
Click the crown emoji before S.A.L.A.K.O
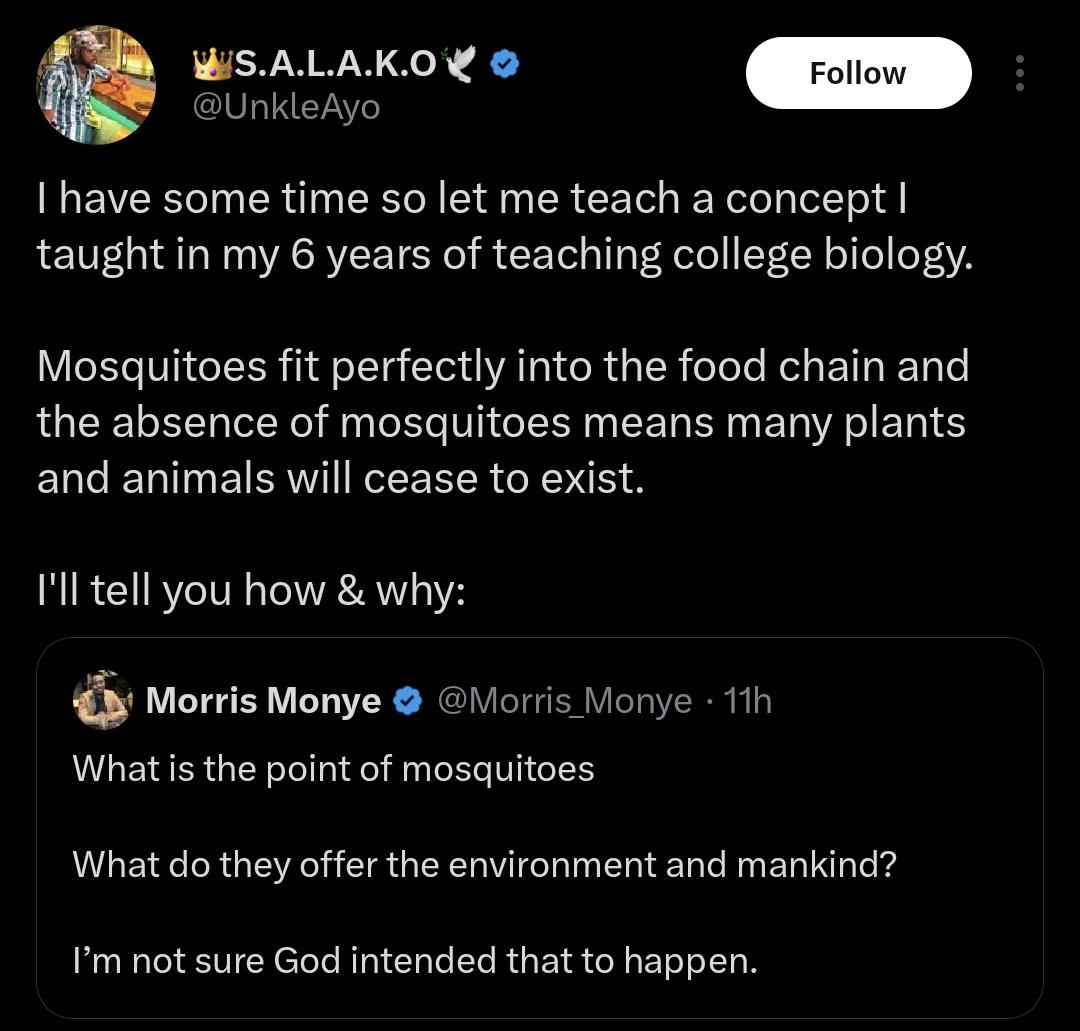coord(214,64)
